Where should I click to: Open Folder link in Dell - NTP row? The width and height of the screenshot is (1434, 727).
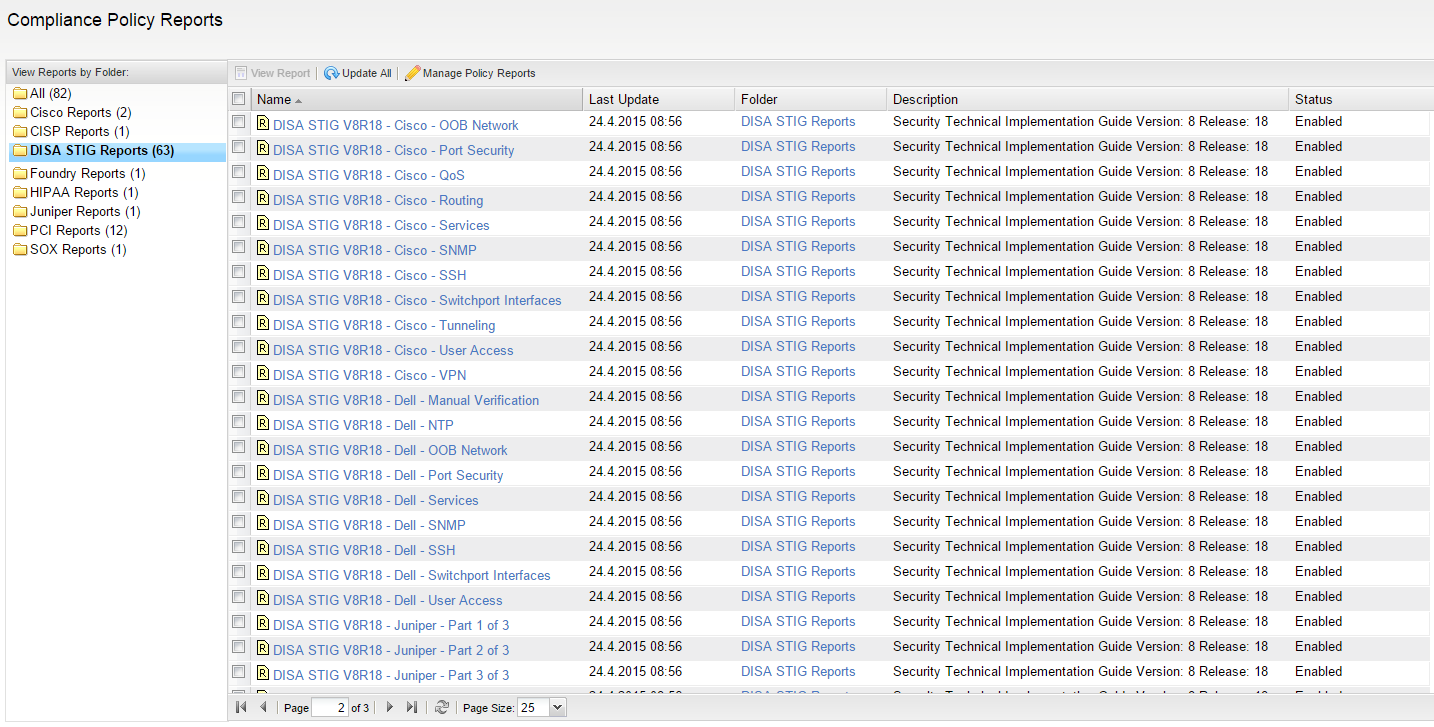pyautogui.click(x=798, y=421)
